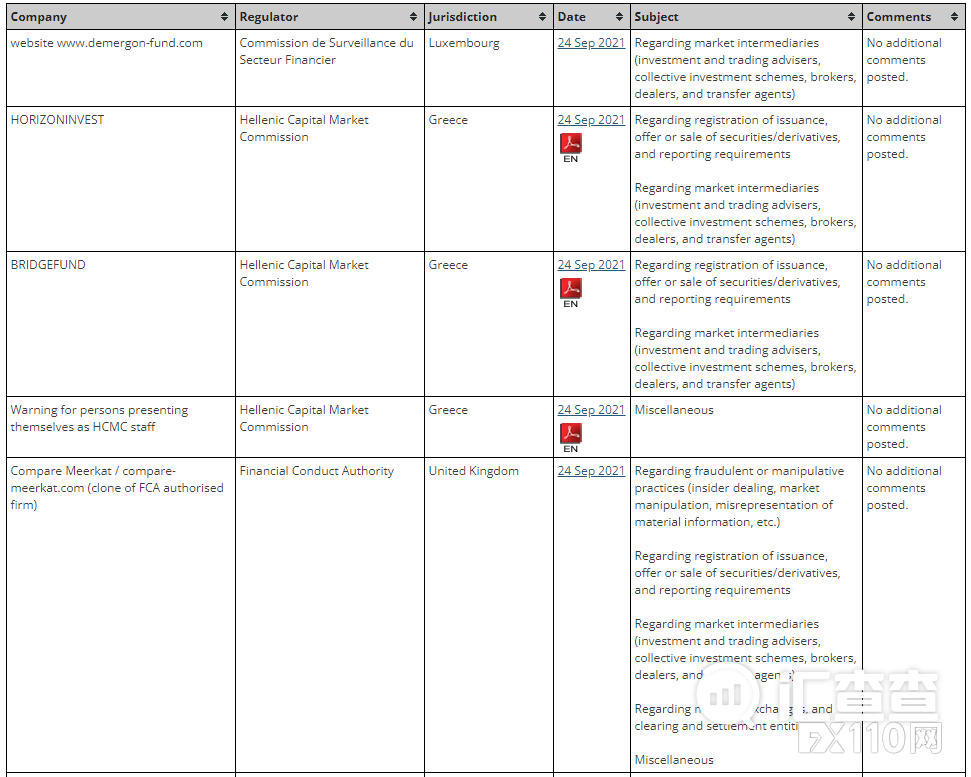Sort table by Jurisdiction column arrows

point(542,17)
